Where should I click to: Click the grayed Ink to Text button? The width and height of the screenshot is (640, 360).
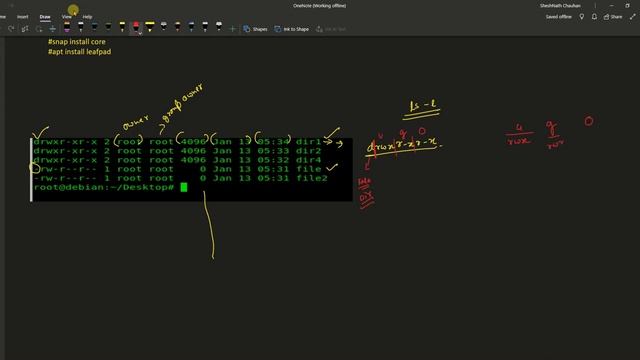coord(331,29)
